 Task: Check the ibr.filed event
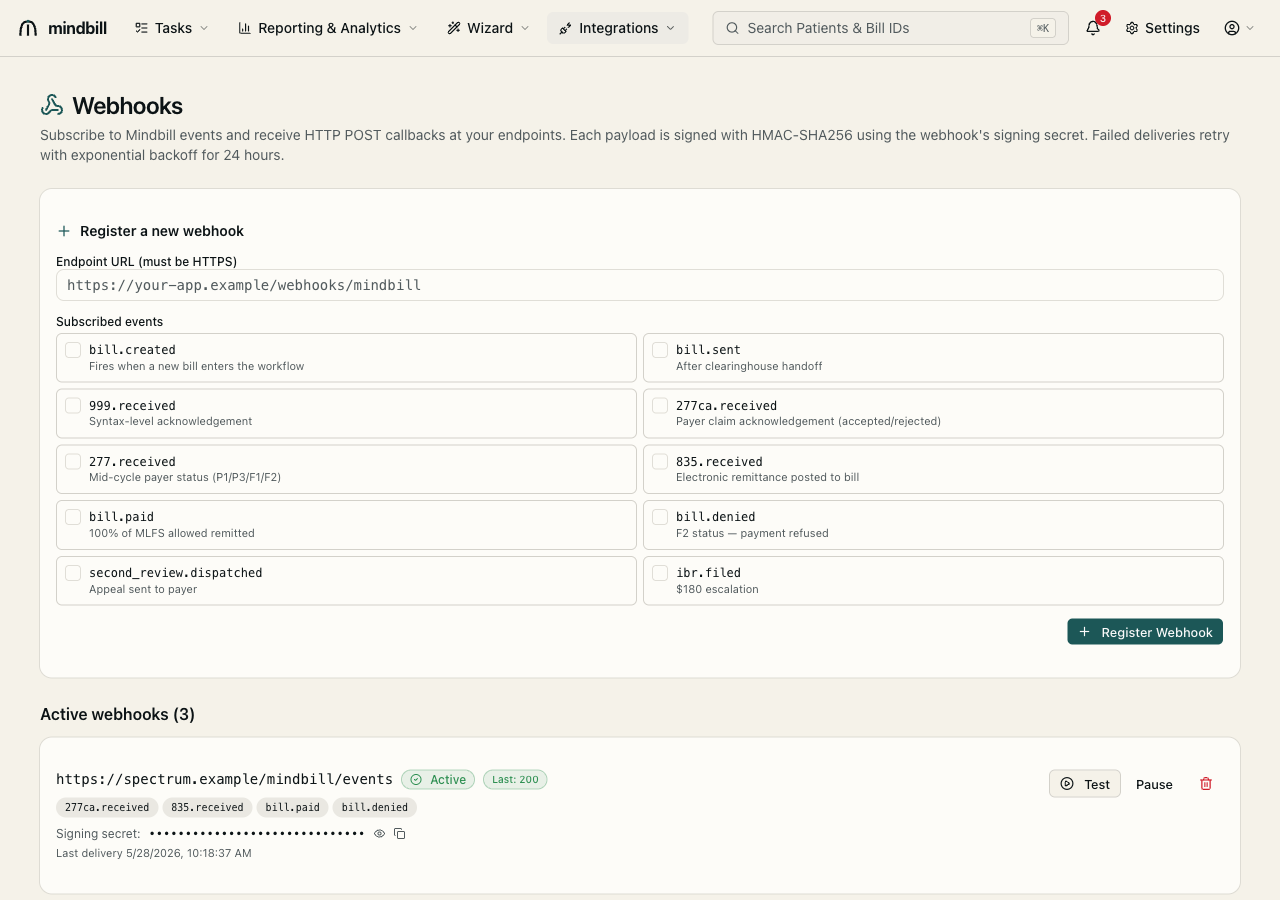[660, 573]
